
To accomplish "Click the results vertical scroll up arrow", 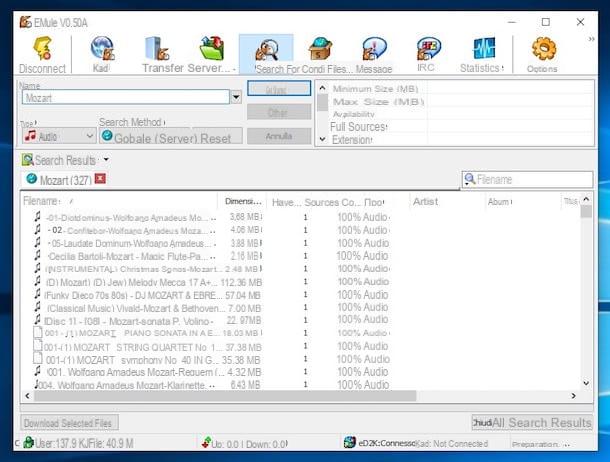I will point(586,199).
